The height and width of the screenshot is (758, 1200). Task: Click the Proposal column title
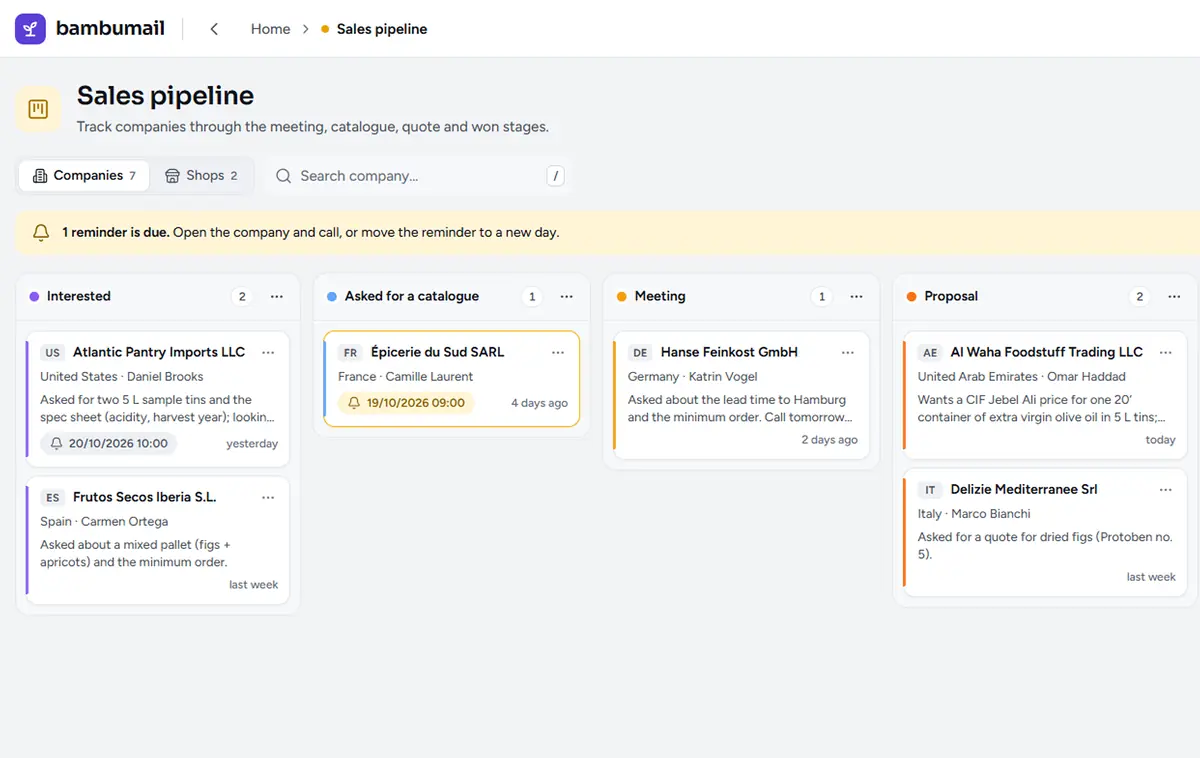tap(951, 296)
